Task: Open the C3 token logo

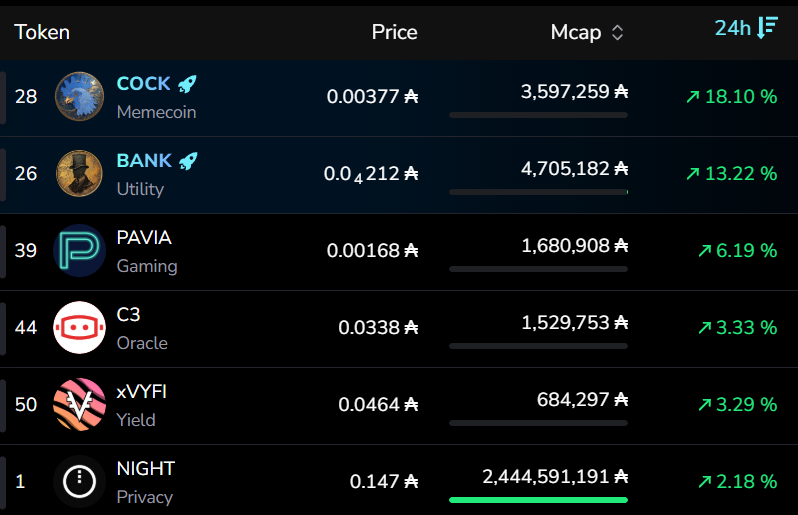Action: point(79,327)
